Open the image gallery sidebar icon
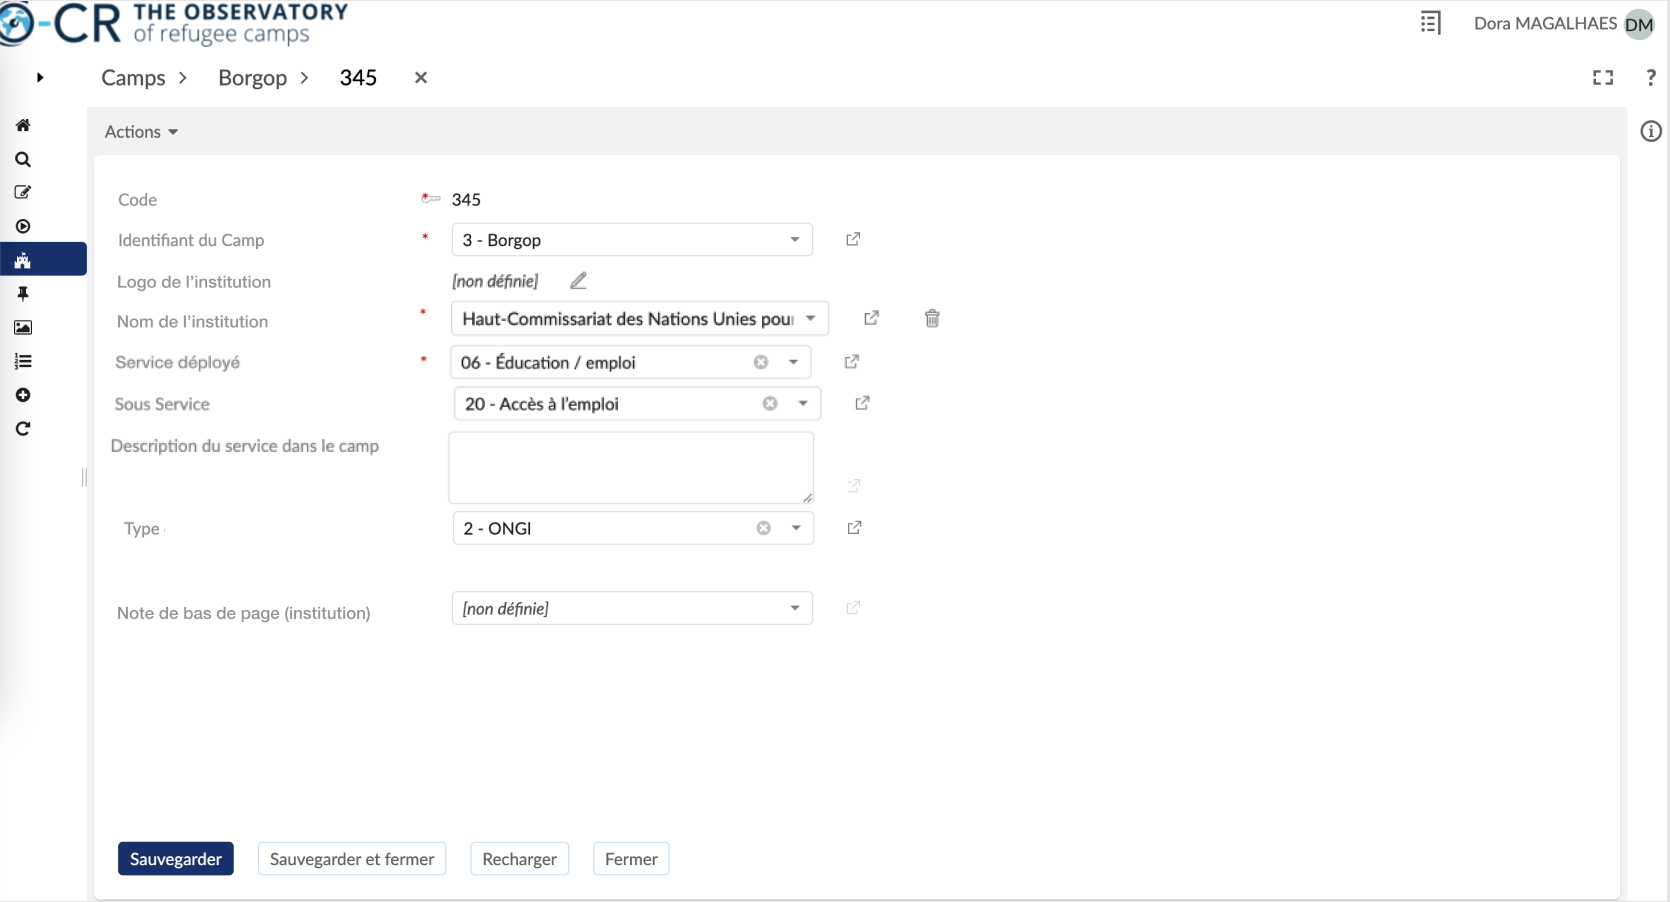The width and height of the screenshot is (1670, 902). click(22, 327)
